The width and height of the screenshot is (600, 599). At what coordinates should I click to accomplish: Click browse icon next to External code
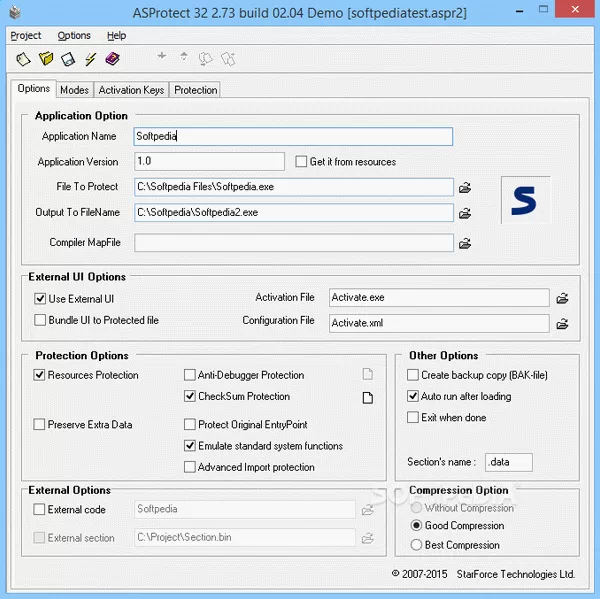tap(368, 510)
